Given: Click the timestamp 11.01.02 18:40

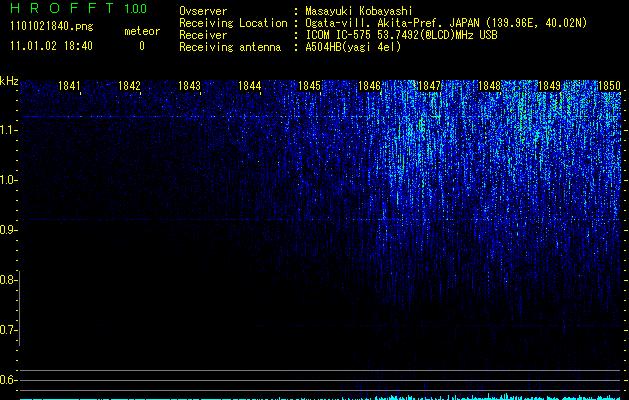Looking at the screenshot, I should point(51,46).
